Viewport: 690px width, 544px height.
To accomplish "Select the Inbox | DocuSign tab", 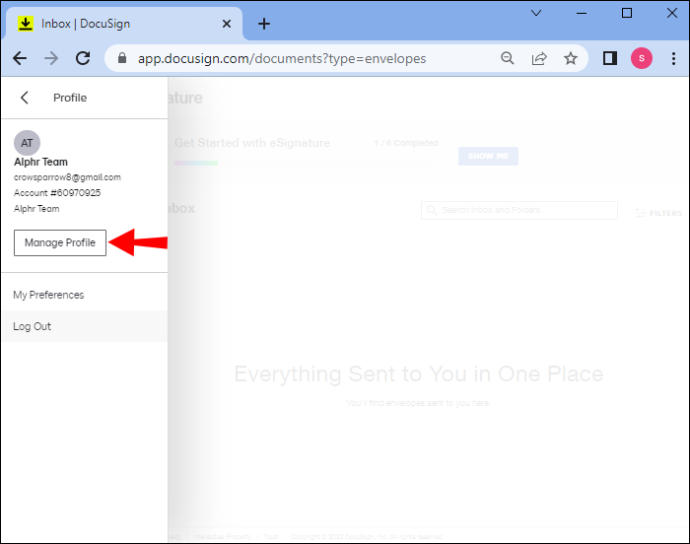I will (123, 24).
